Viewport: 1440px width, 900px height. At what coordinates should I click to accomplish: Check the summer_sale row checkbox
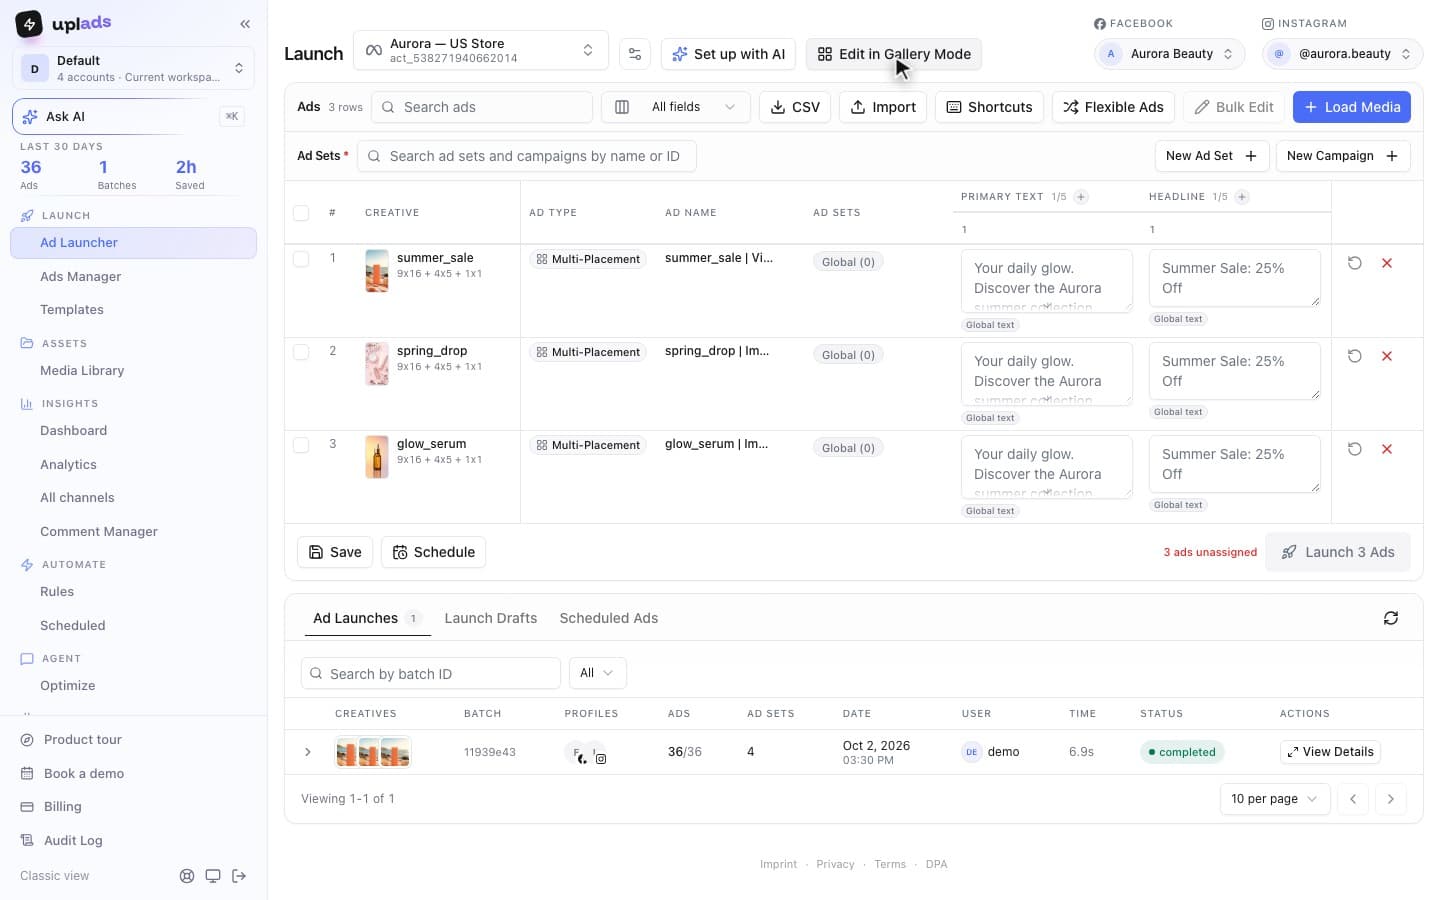[x=301, y=259]
